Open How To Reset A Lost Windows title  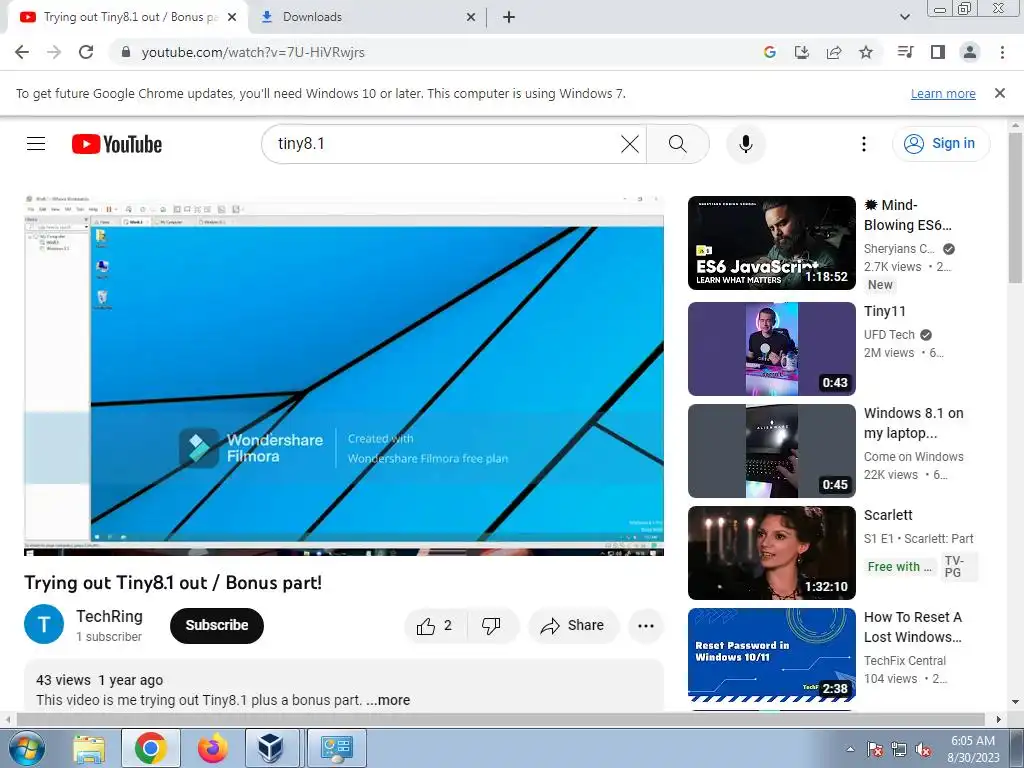[913, 627]
